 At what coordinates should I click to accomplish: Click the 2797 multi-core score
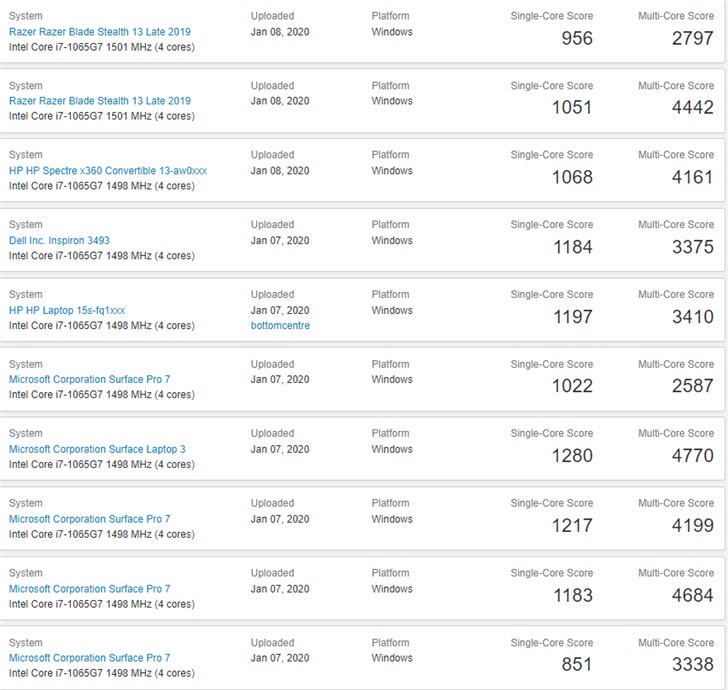pyautogui.click(x=692, y=39)
